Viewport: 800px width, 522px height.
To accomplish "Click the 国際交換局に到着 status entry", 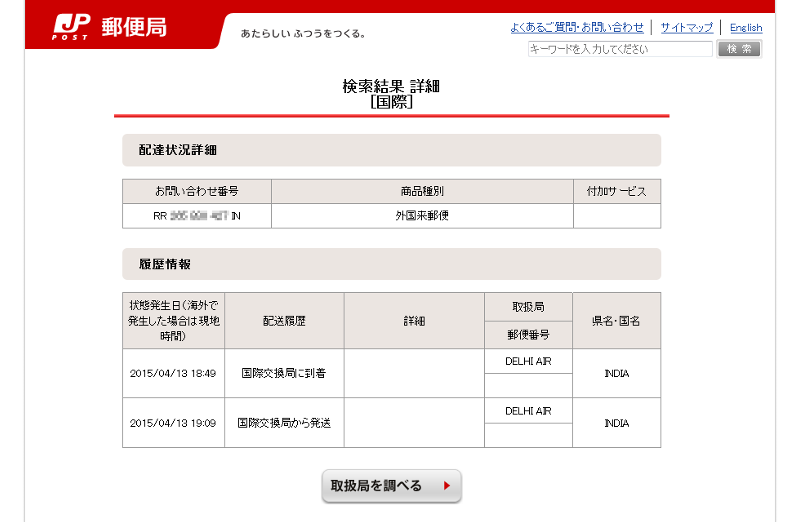I will [284, 373].
